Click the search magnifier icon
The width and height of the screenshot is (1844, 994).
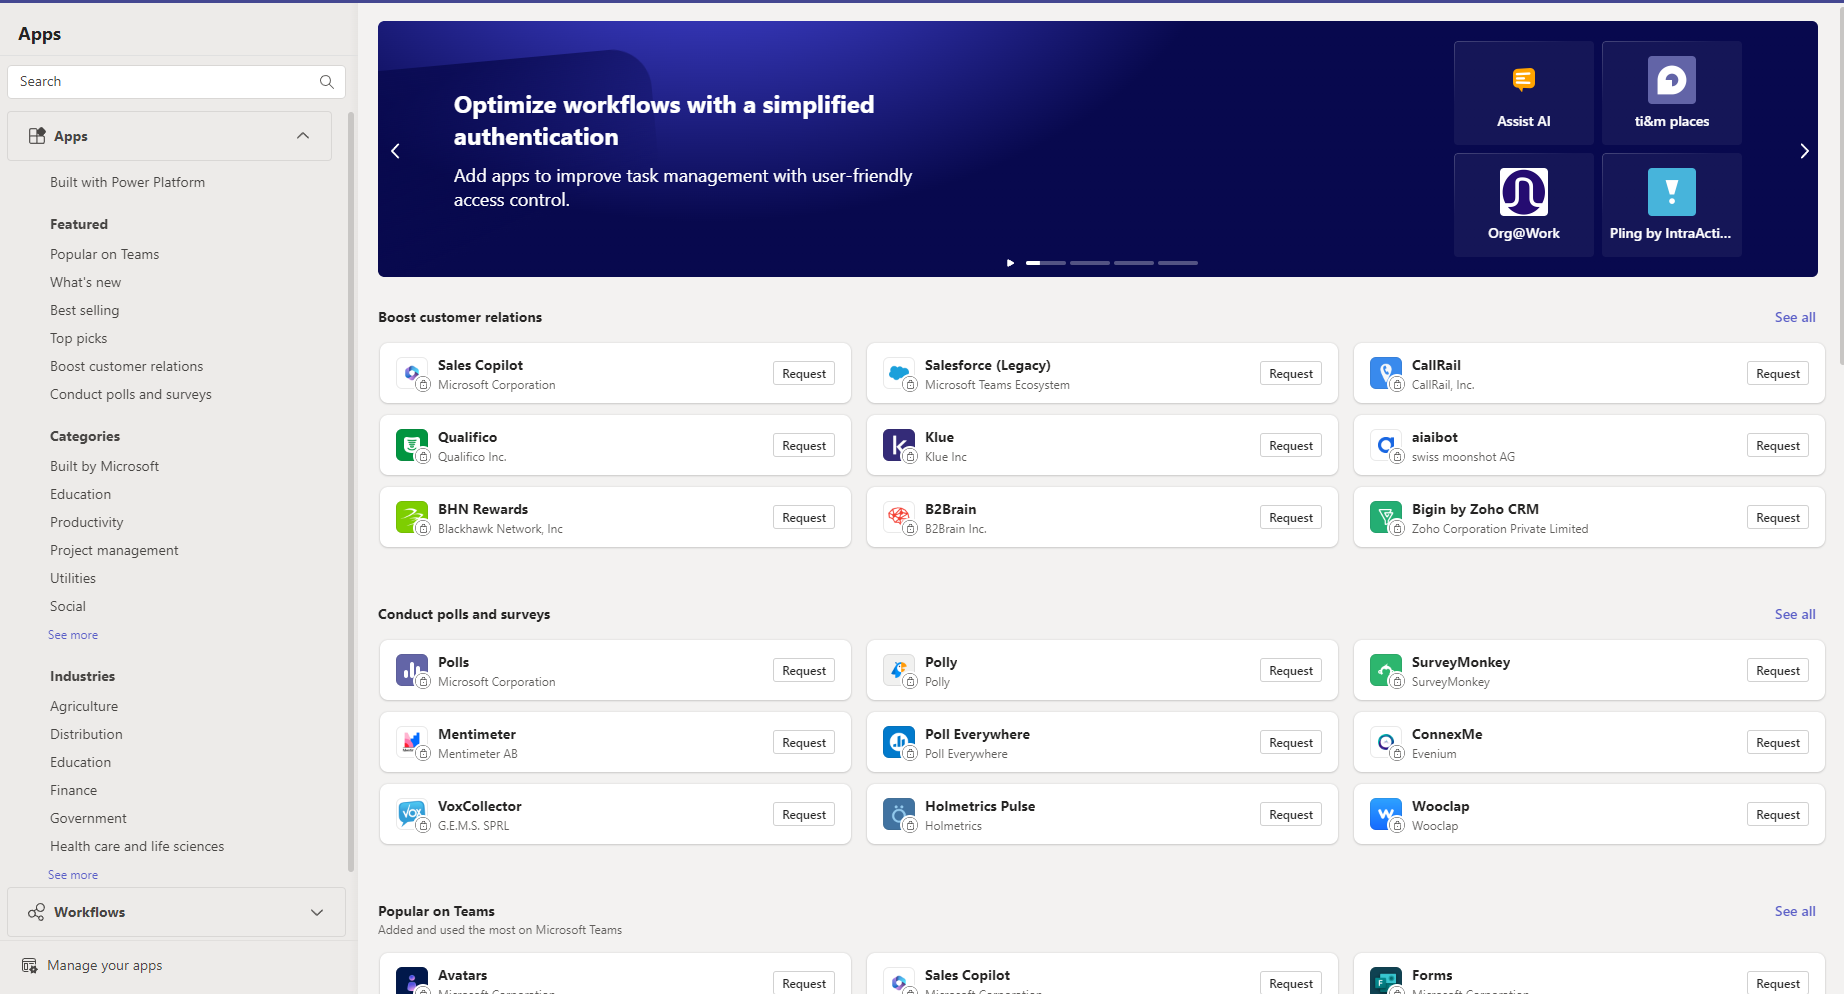point(326,82)
